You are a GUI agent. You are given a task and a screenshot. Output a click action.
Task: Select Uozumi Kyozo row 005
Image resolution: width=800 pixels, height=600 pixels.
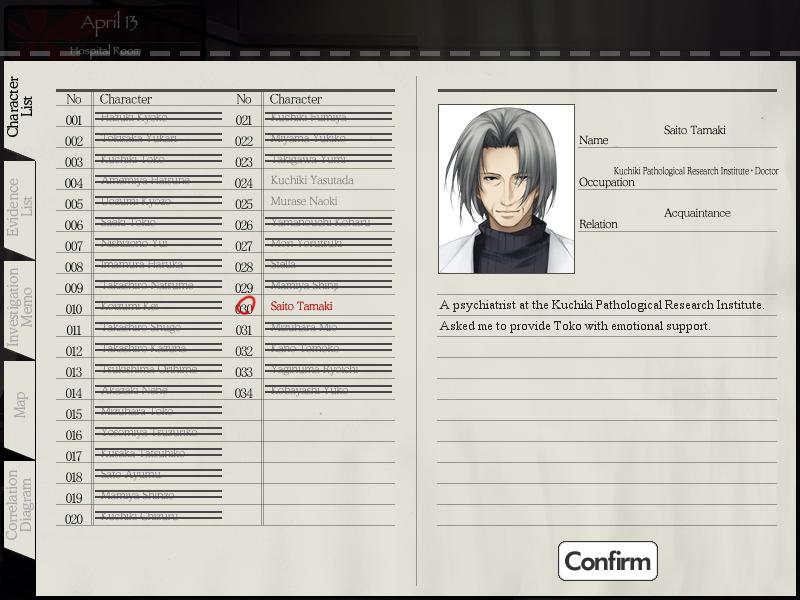(x=158, y=201)
